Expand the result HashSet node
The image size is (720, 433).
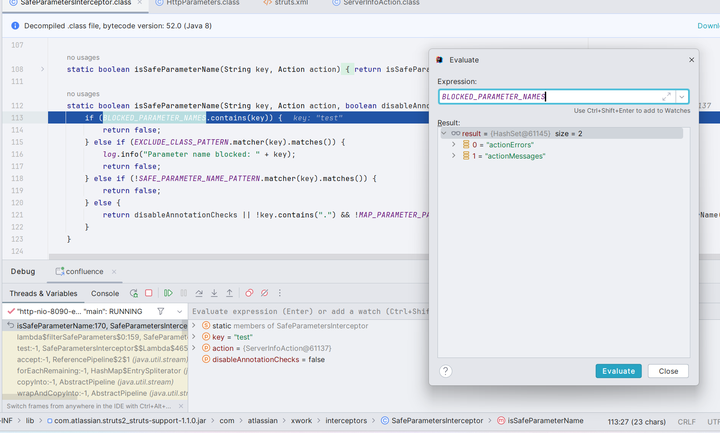click(443, 132)
